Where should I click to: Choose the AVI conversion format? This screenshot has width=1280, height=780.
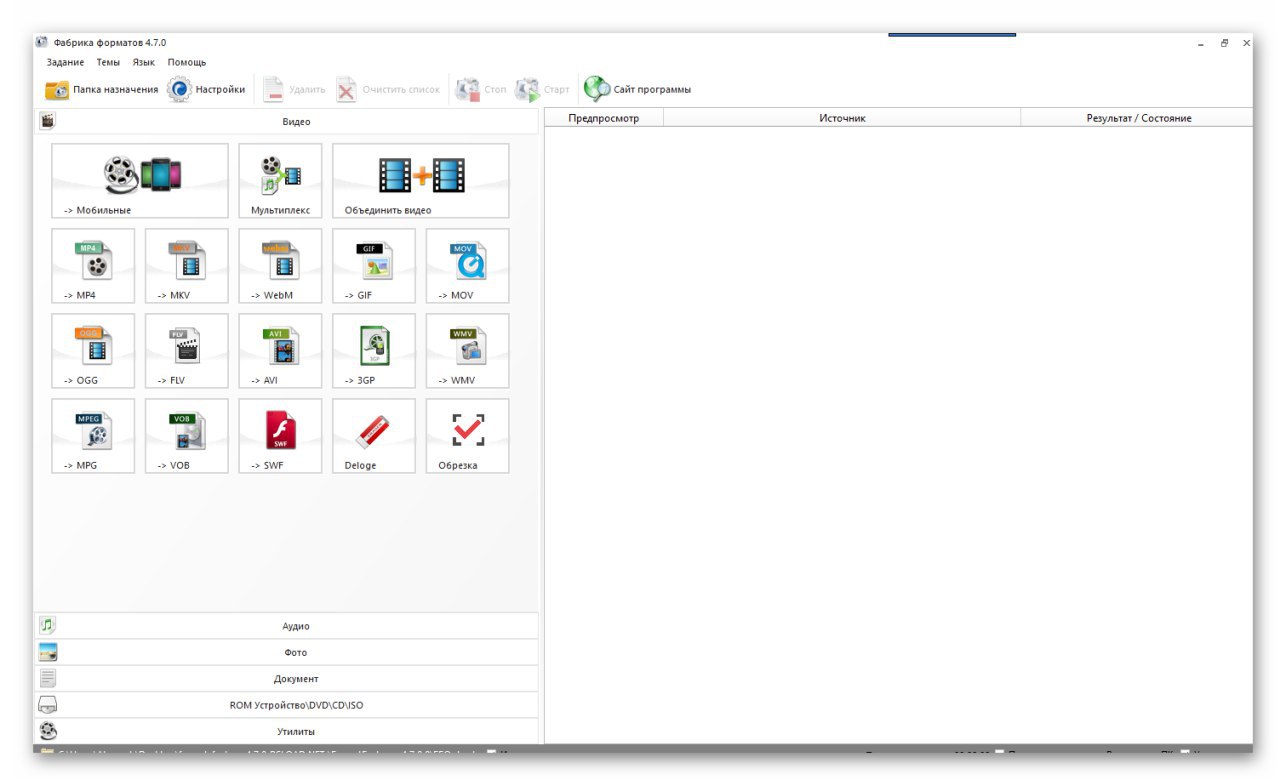[280, 351]
